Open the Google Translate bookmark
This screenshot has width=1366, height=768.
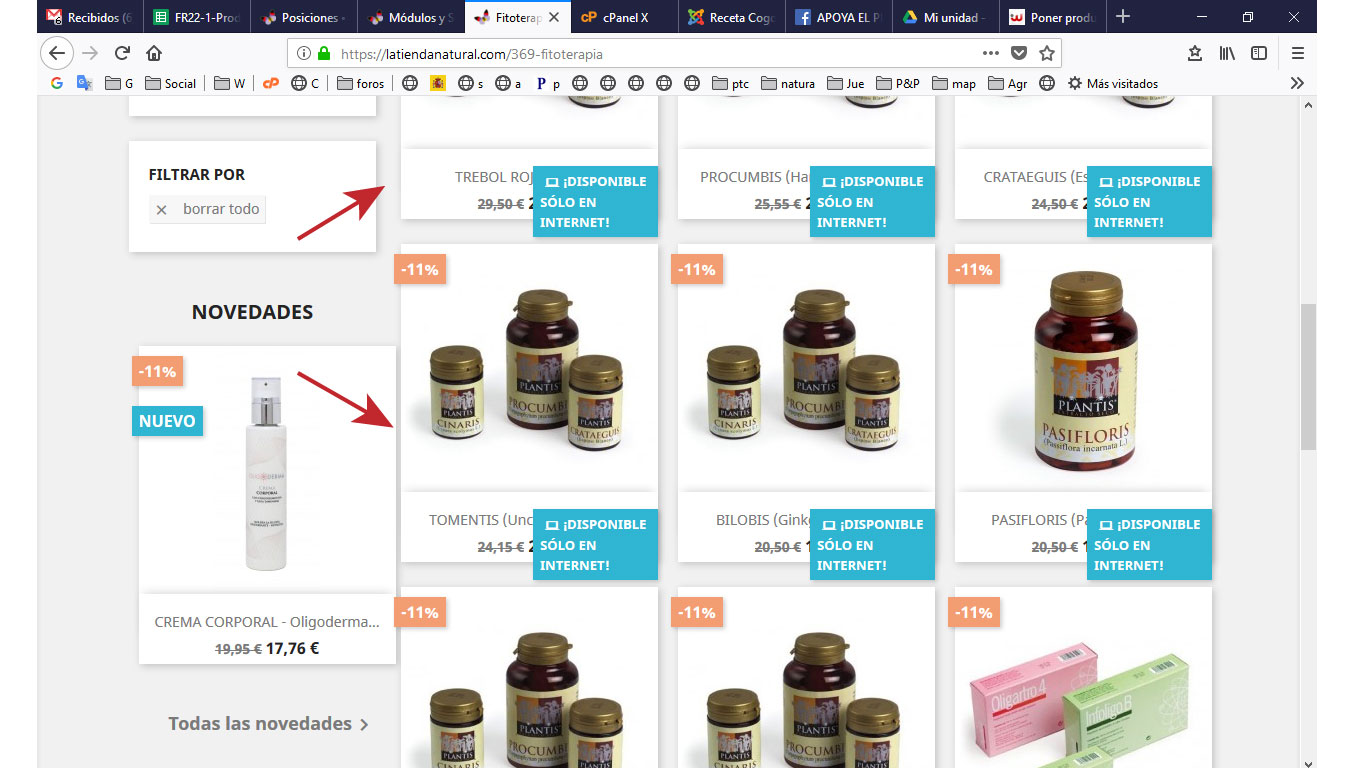85,83
